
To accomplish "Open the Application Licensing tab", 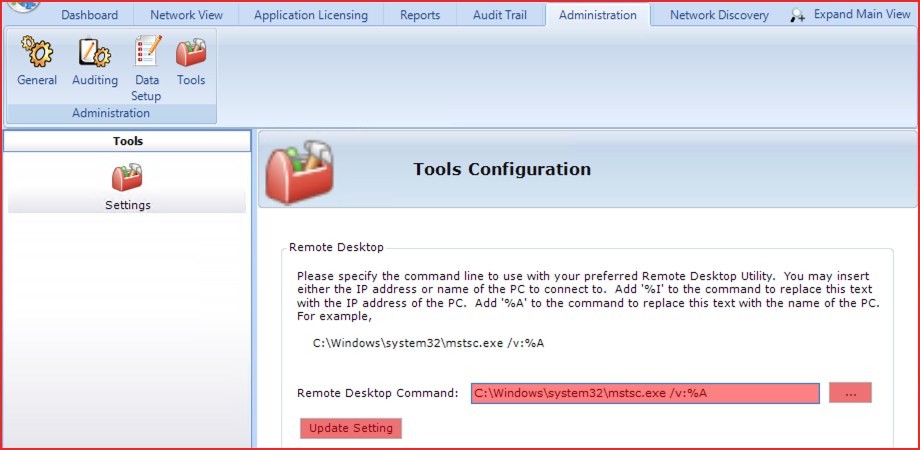I will coord(311,15).
